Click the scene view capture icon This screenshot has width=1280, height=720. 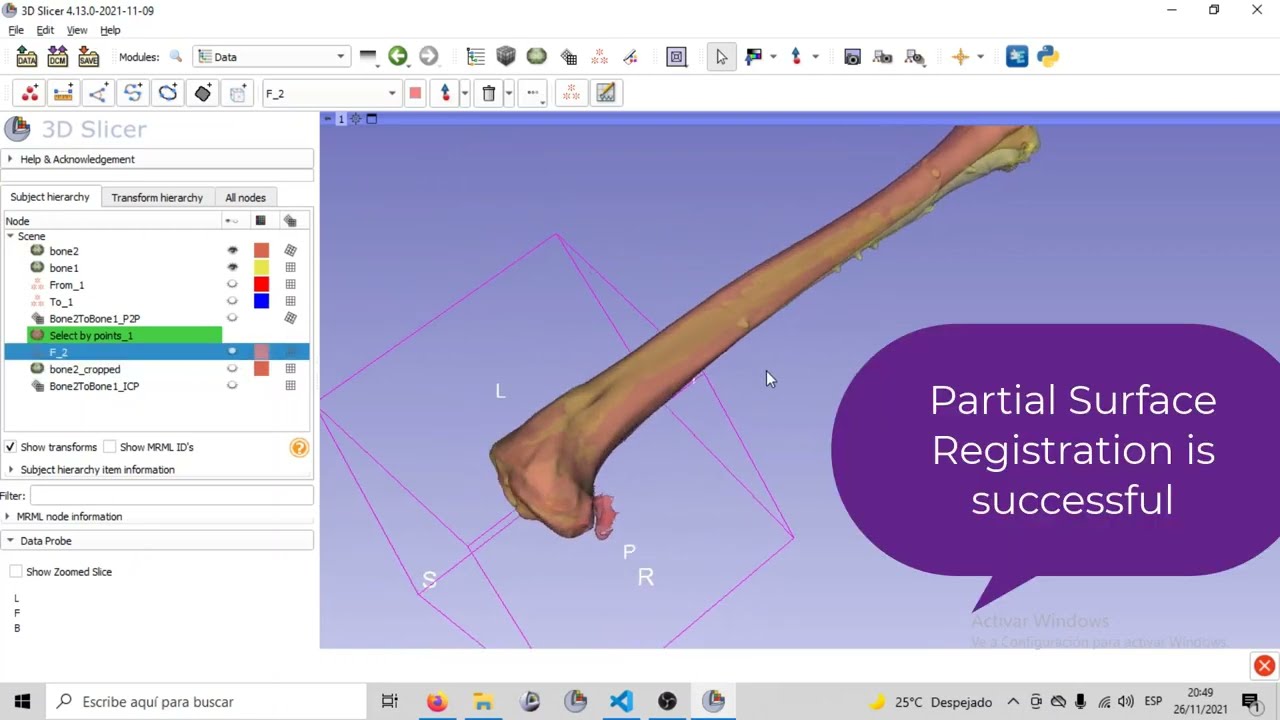(883, 57)
